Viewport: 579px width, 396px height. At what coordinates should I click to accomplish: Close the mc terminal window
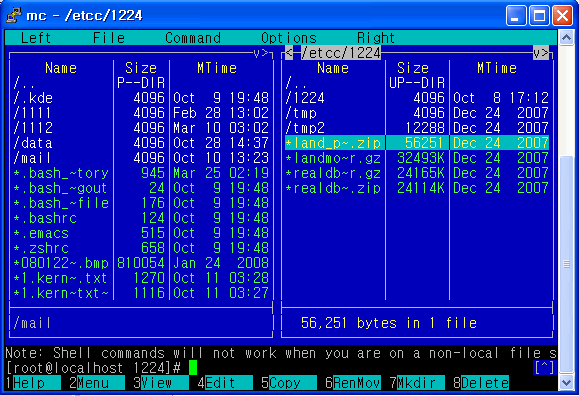(562, 16)
